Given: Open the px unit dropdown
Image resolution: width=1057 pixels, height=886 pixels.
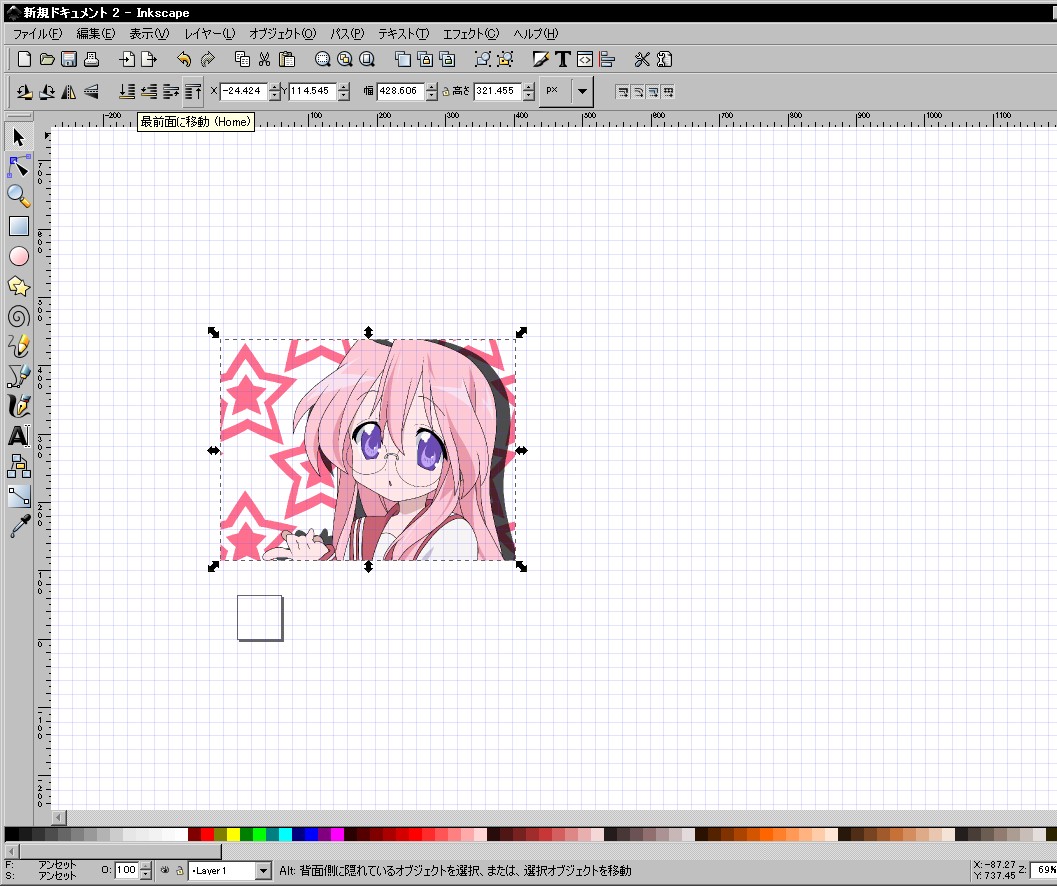Looking at the screenshot, I should click(582, 91).
